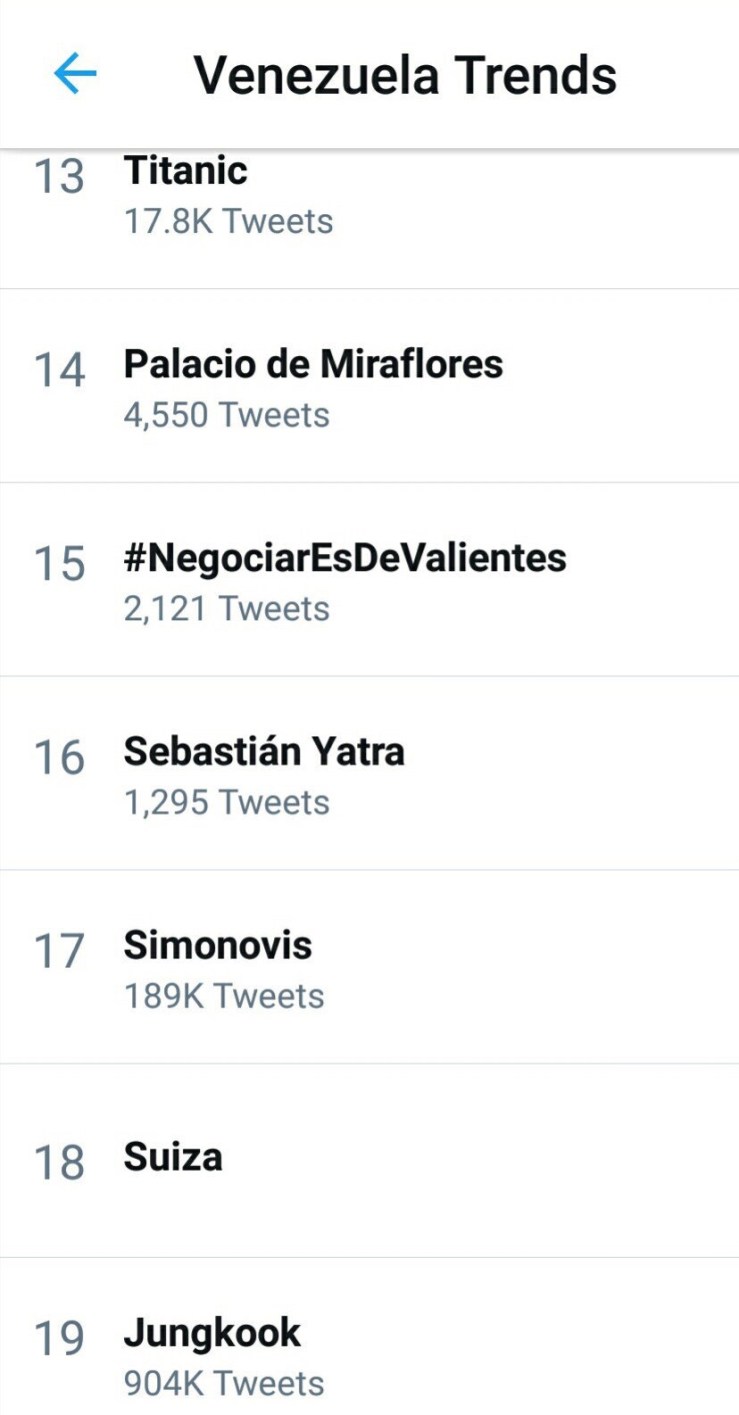The image size is (739, 1415).
Task: Click rank number 19
Action: (x=60, y=1339)
